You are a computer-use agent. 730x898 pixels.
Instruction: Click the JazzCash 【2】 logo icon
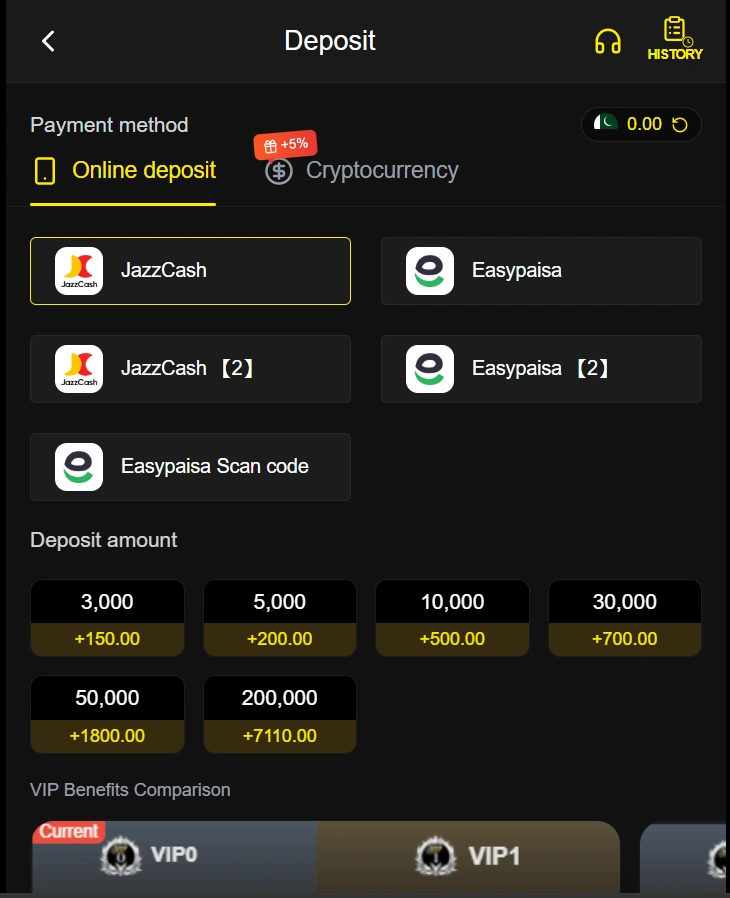point(79,369)
